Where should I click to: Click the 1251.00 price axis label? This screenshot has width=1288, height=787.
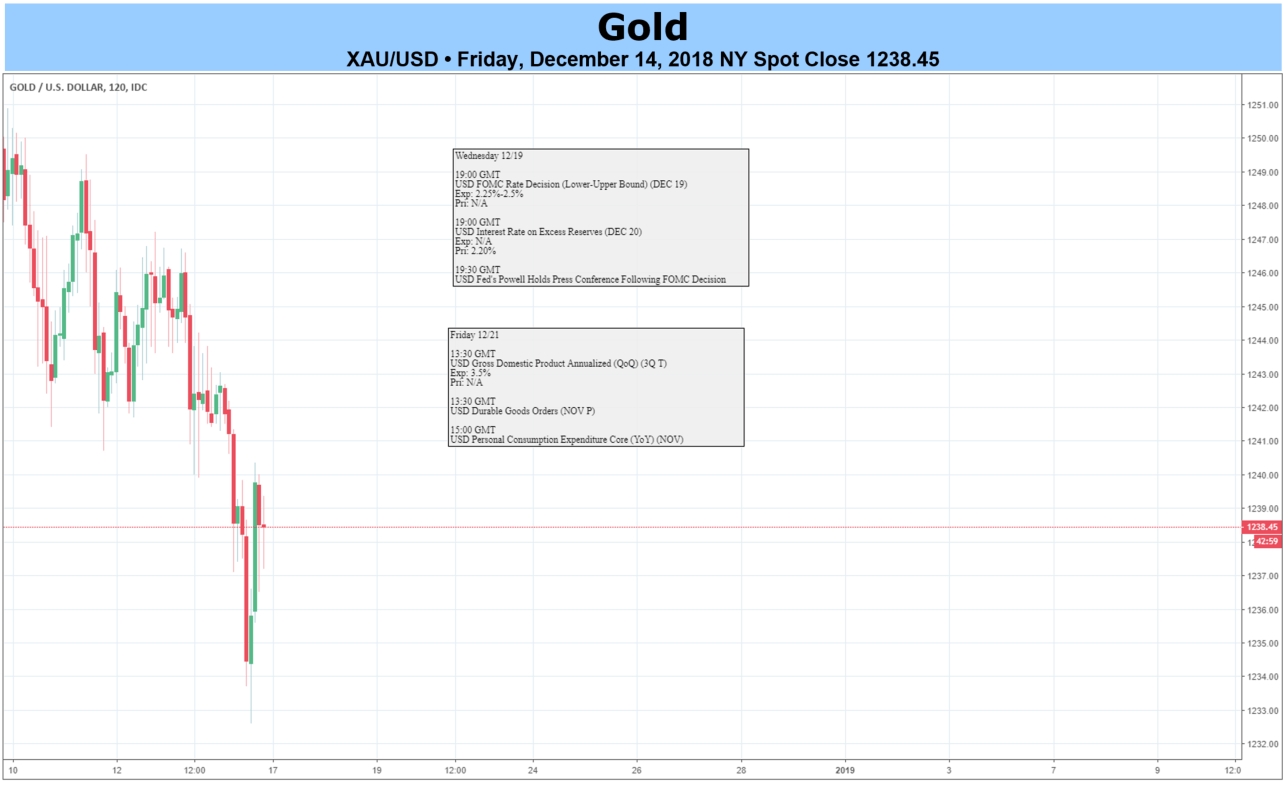[1261, 105]
